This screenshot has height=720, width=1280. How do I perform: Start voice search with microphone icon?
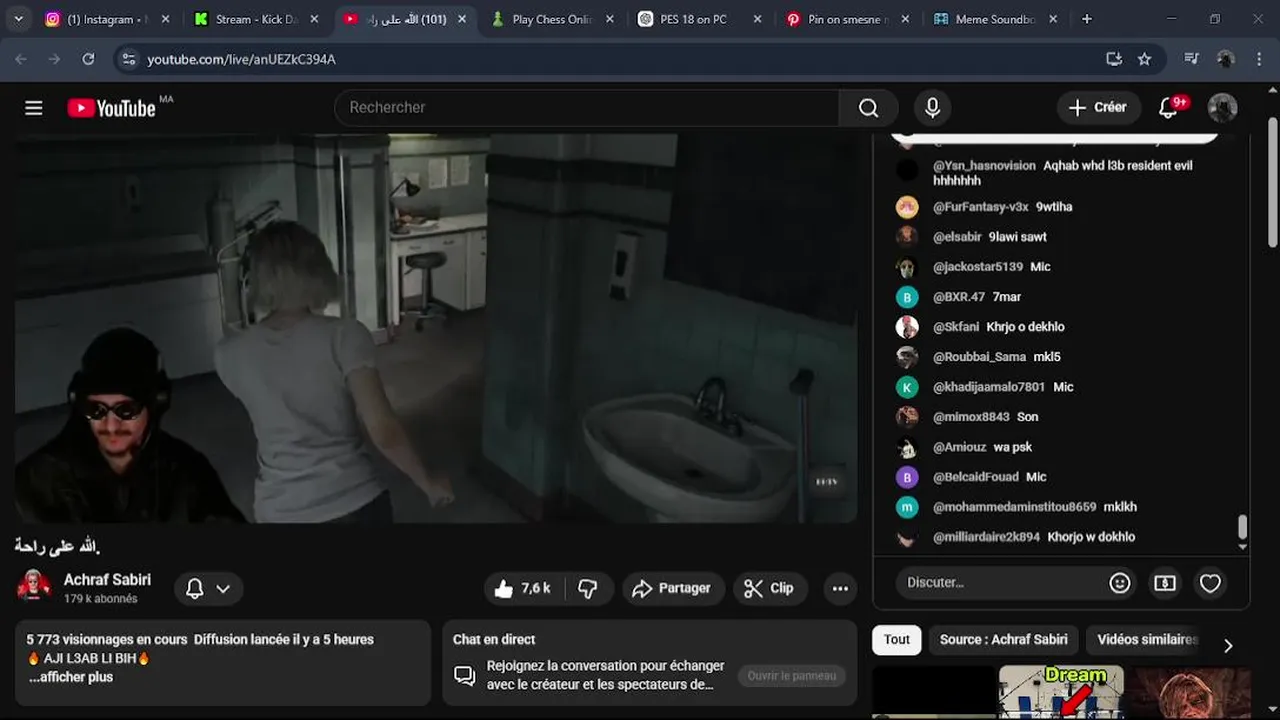932,108
